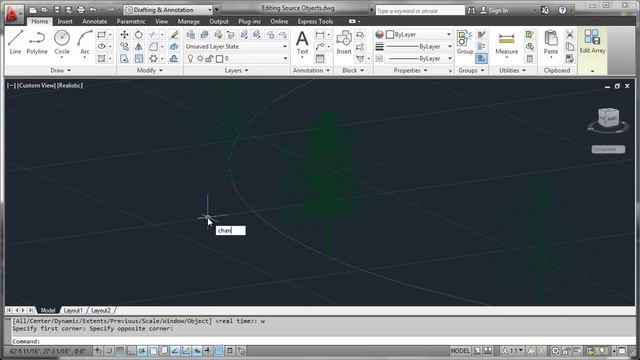This screenshot has height=360, width=640.
Task: Select the Rectangle tool in Draw panel
Action: (101, 35)
